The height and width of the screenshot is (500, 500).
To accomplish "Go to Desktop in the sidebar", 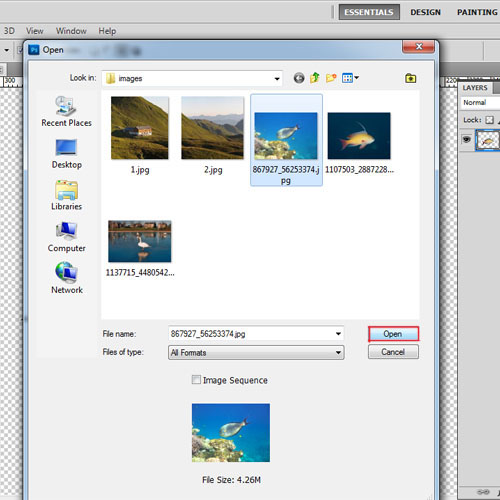I will click(x=67, y=154).
